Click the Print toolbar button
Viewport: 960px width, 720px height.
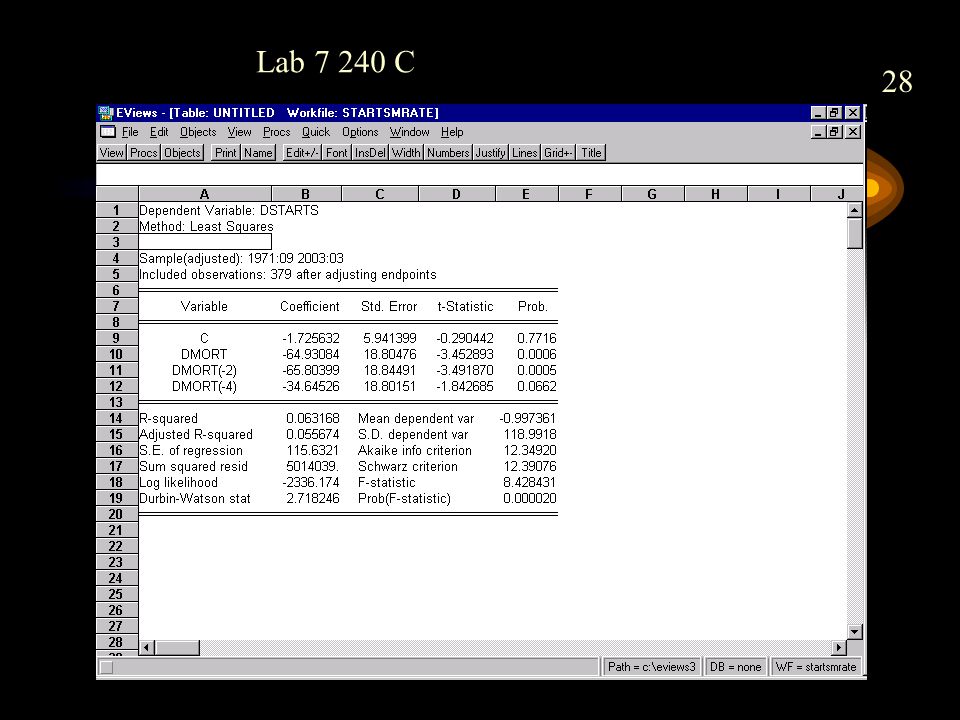225,152
